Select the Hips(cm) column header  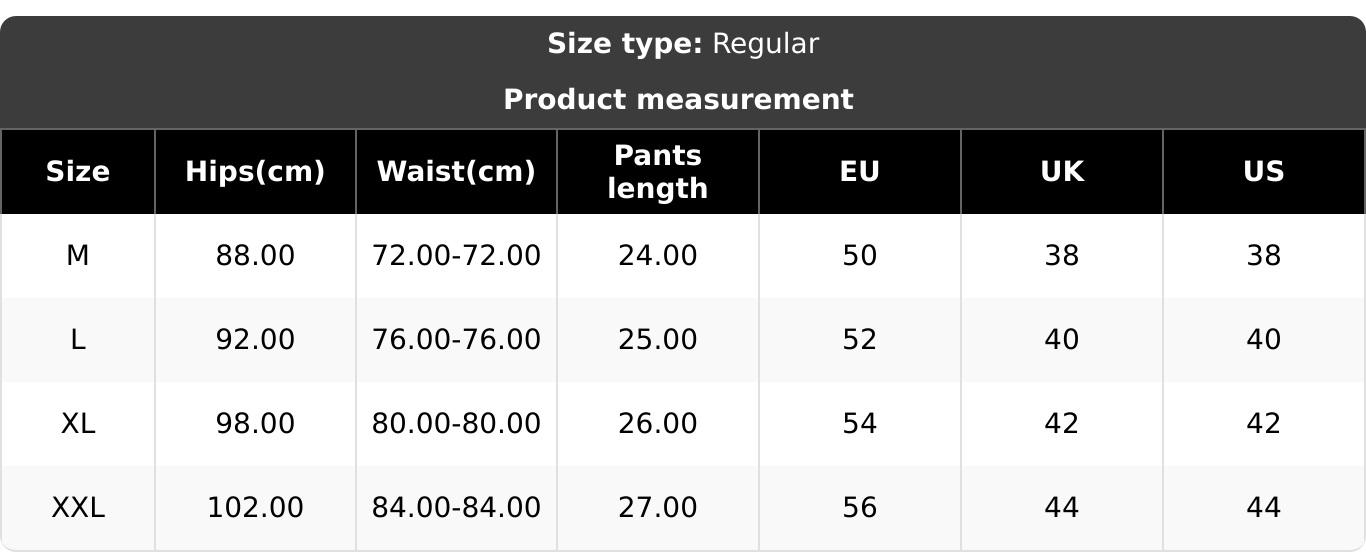pyautogui.click(x=255, y=172)
